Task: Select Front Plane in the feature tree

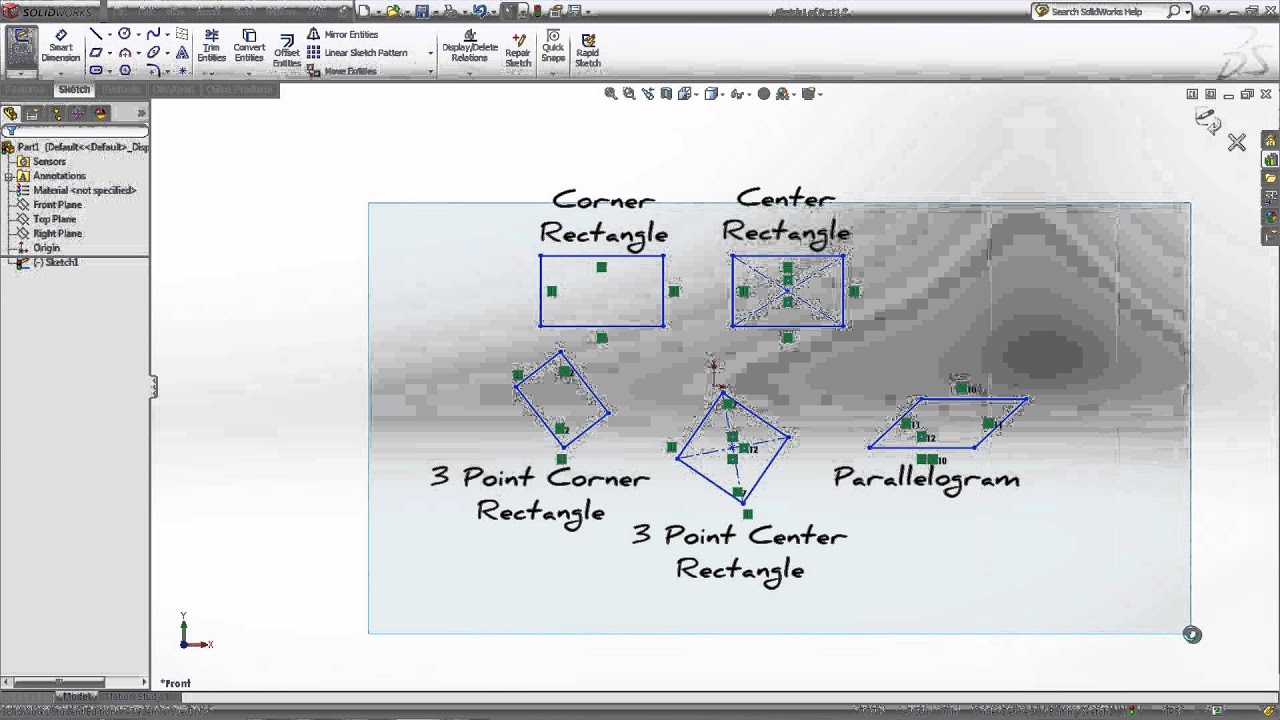Action: pyautogui.click(x=57, y=205)
